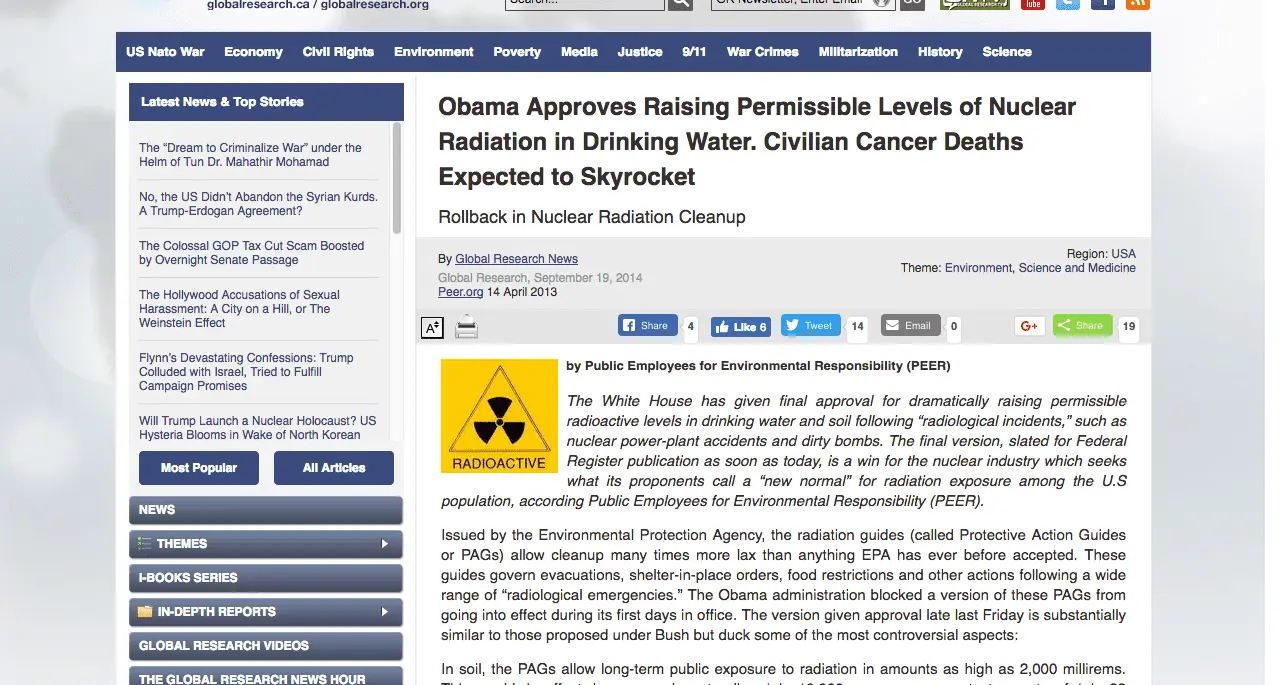The width and height of the screenshot is (1280, 685).
Task: Click the All Articles button
Action: pyautogui.click(x=334, y=468)
